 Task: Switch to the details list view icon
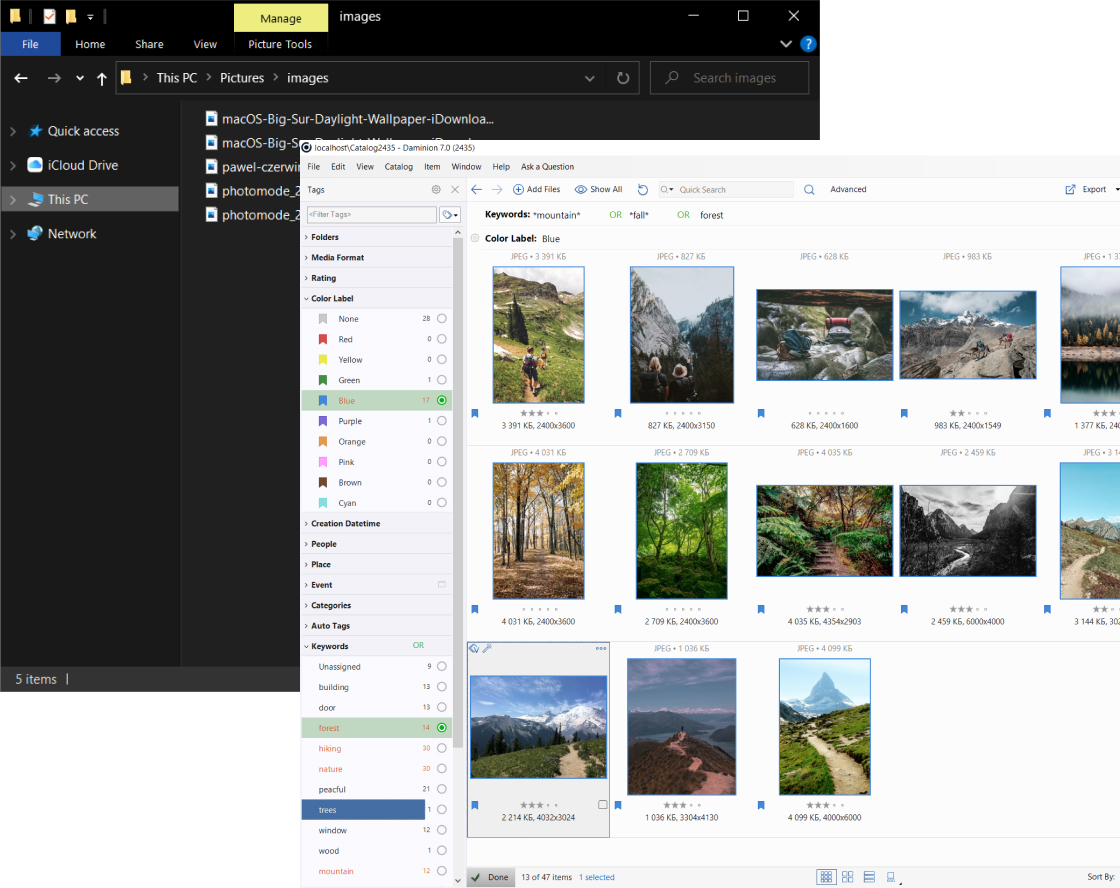[869, 877]
